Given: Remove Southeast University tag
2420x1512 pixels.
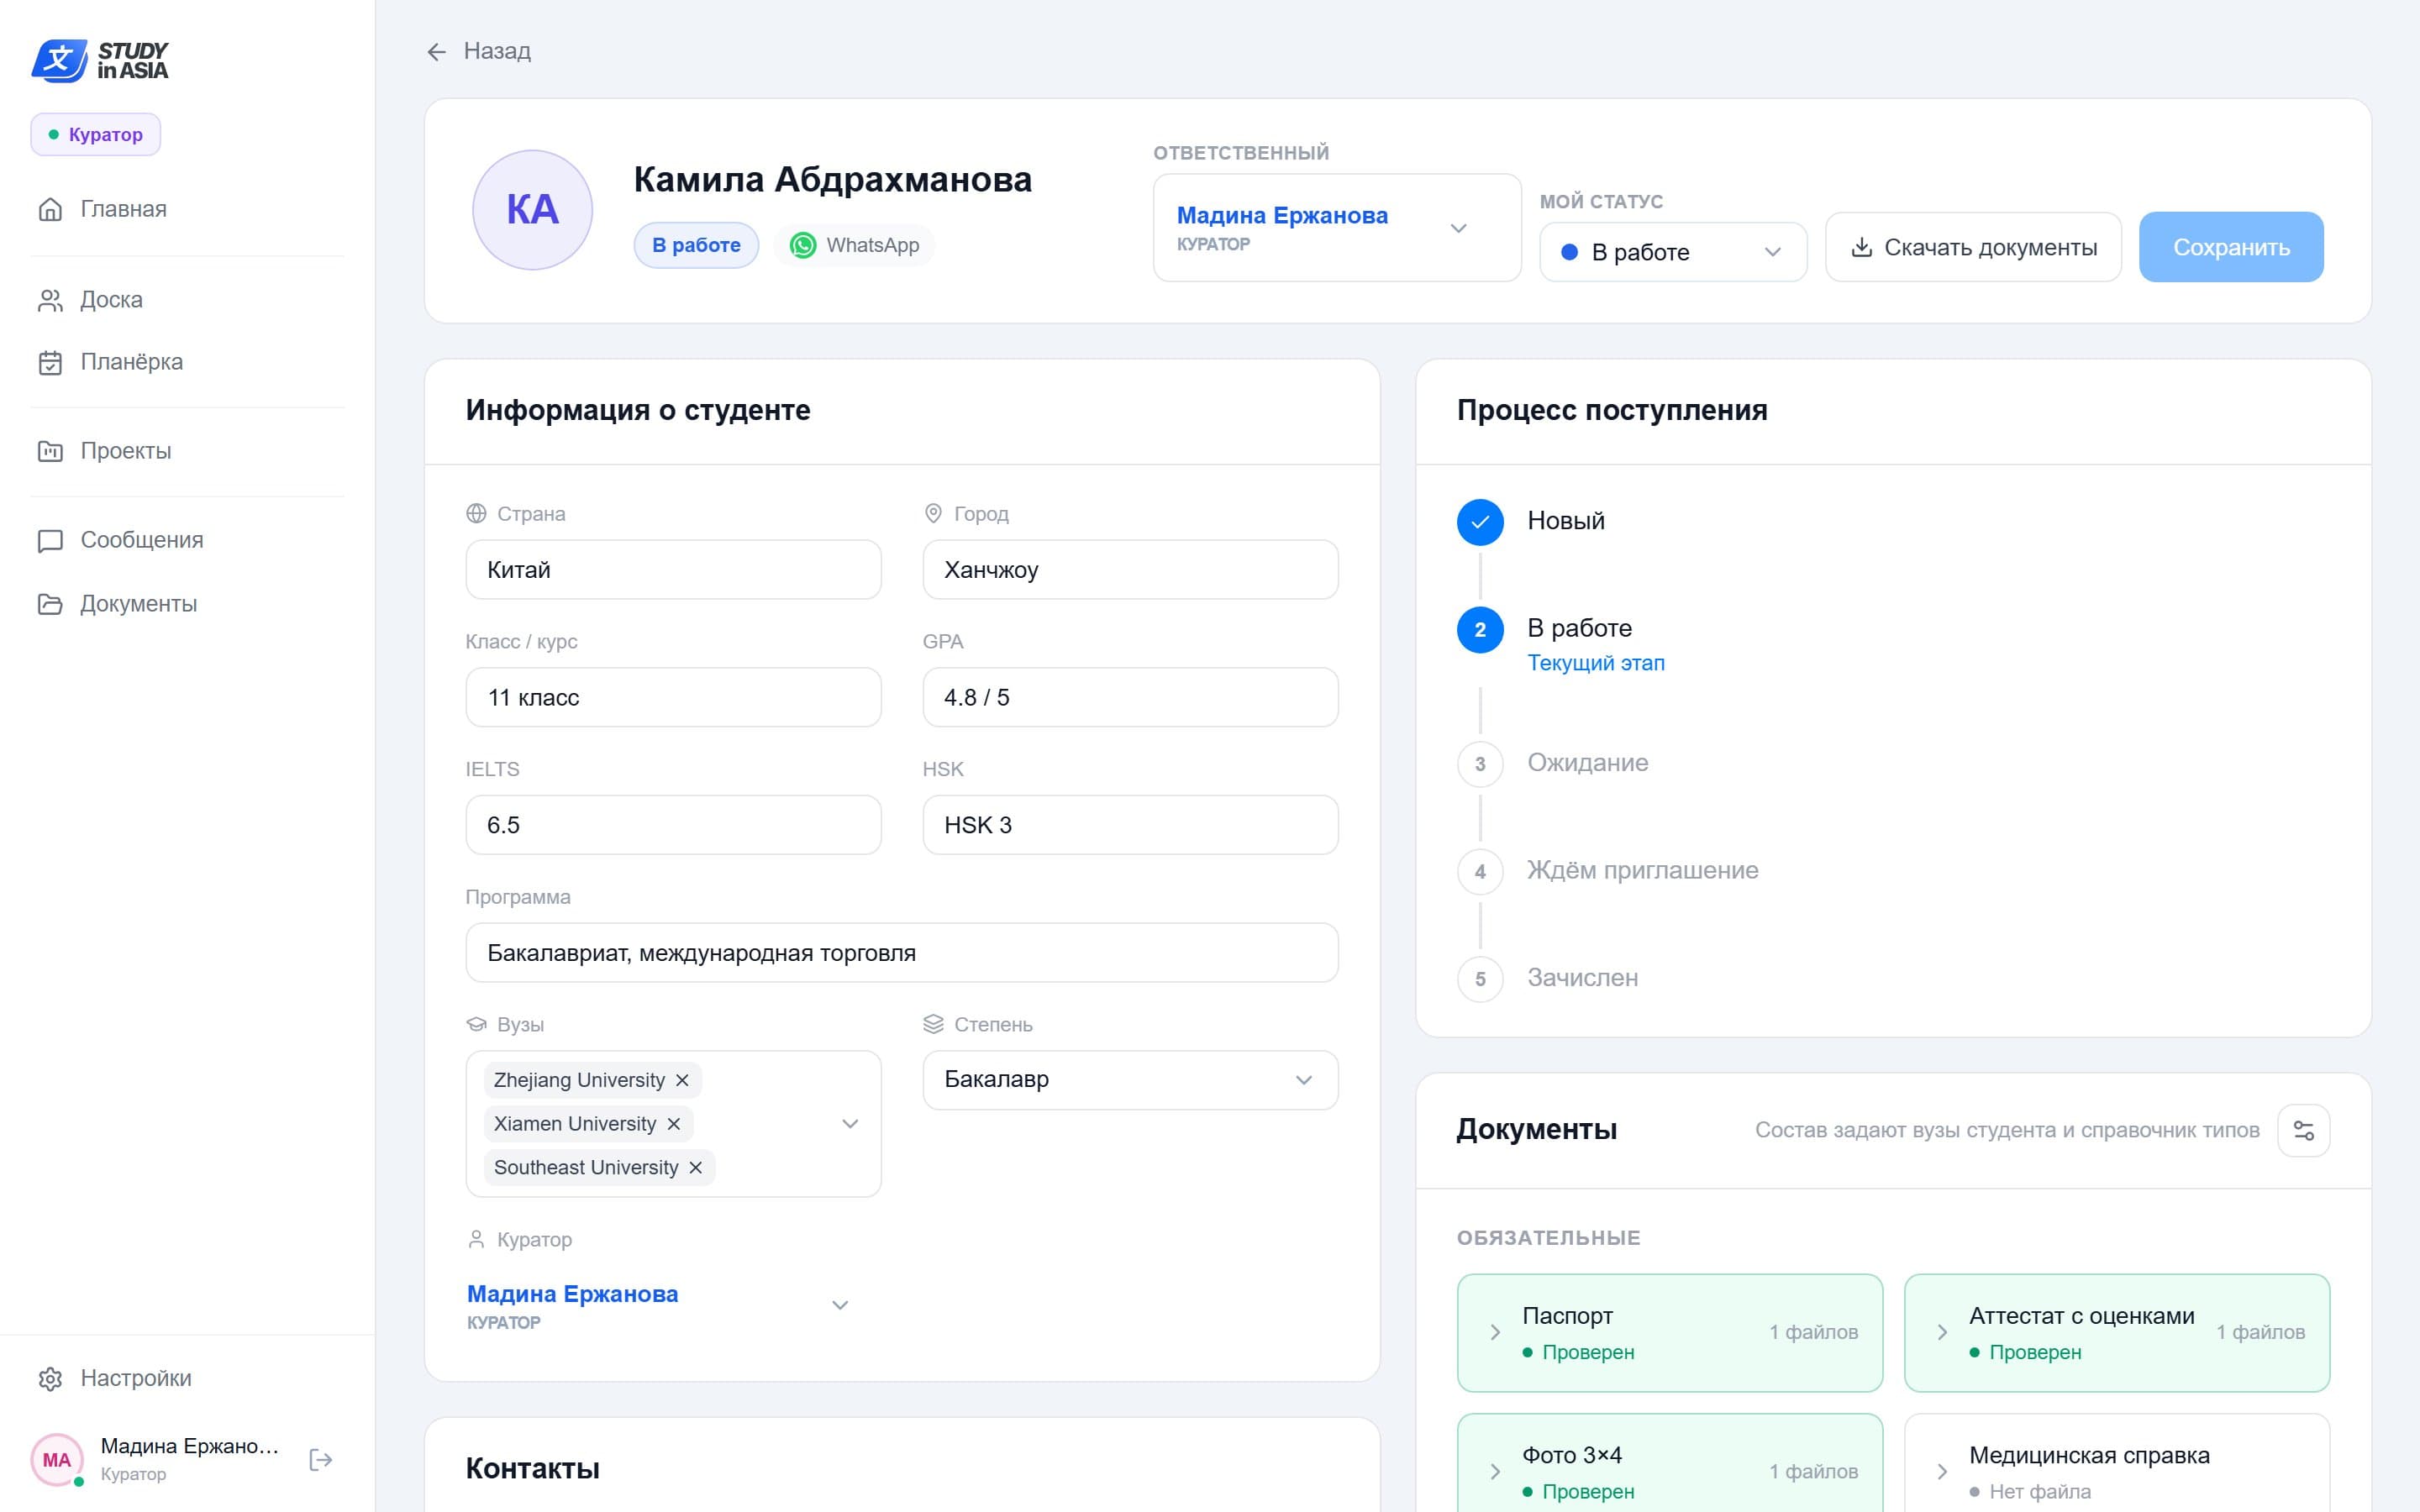Looking at the screenshot, I should pos(696,1168).
